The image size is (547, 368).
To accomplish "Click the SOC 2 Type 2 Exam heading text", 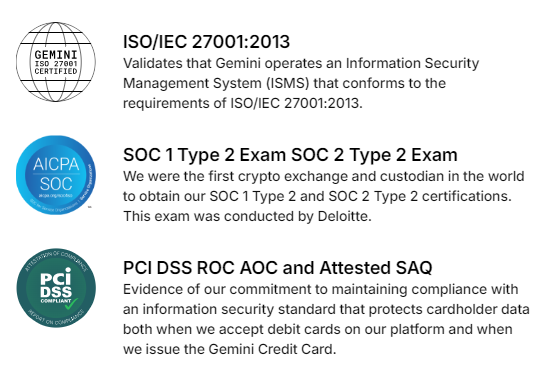I will coord(374,155).
